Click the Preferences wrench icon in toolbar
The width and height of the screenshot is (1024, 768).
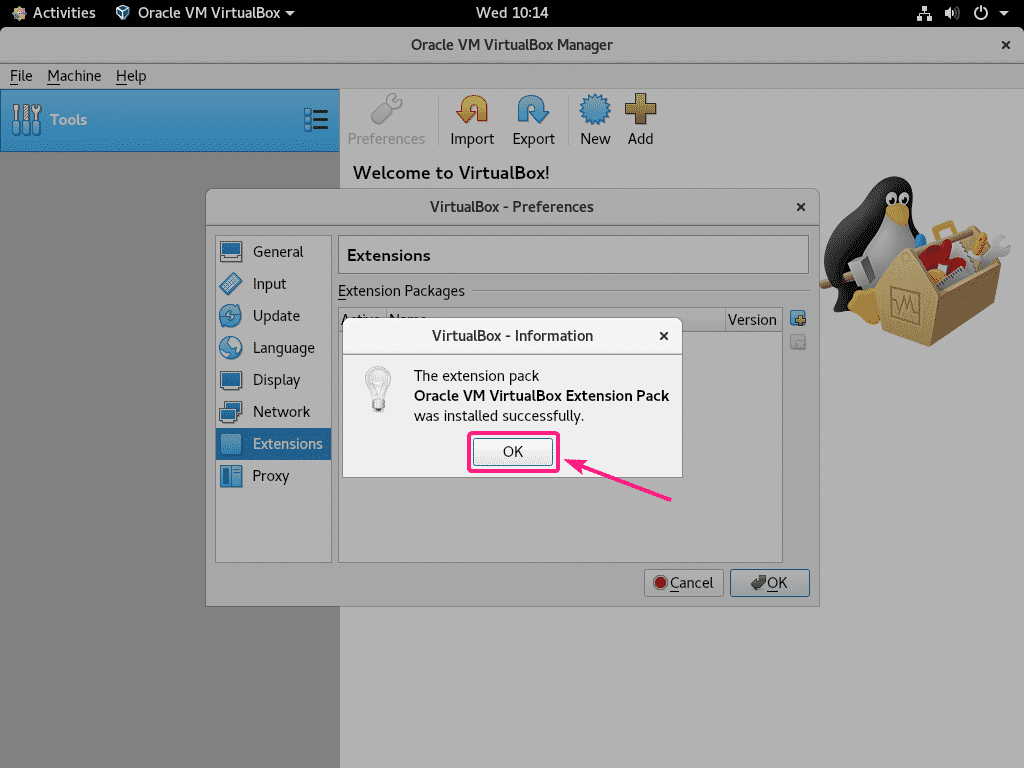(386, 109)
